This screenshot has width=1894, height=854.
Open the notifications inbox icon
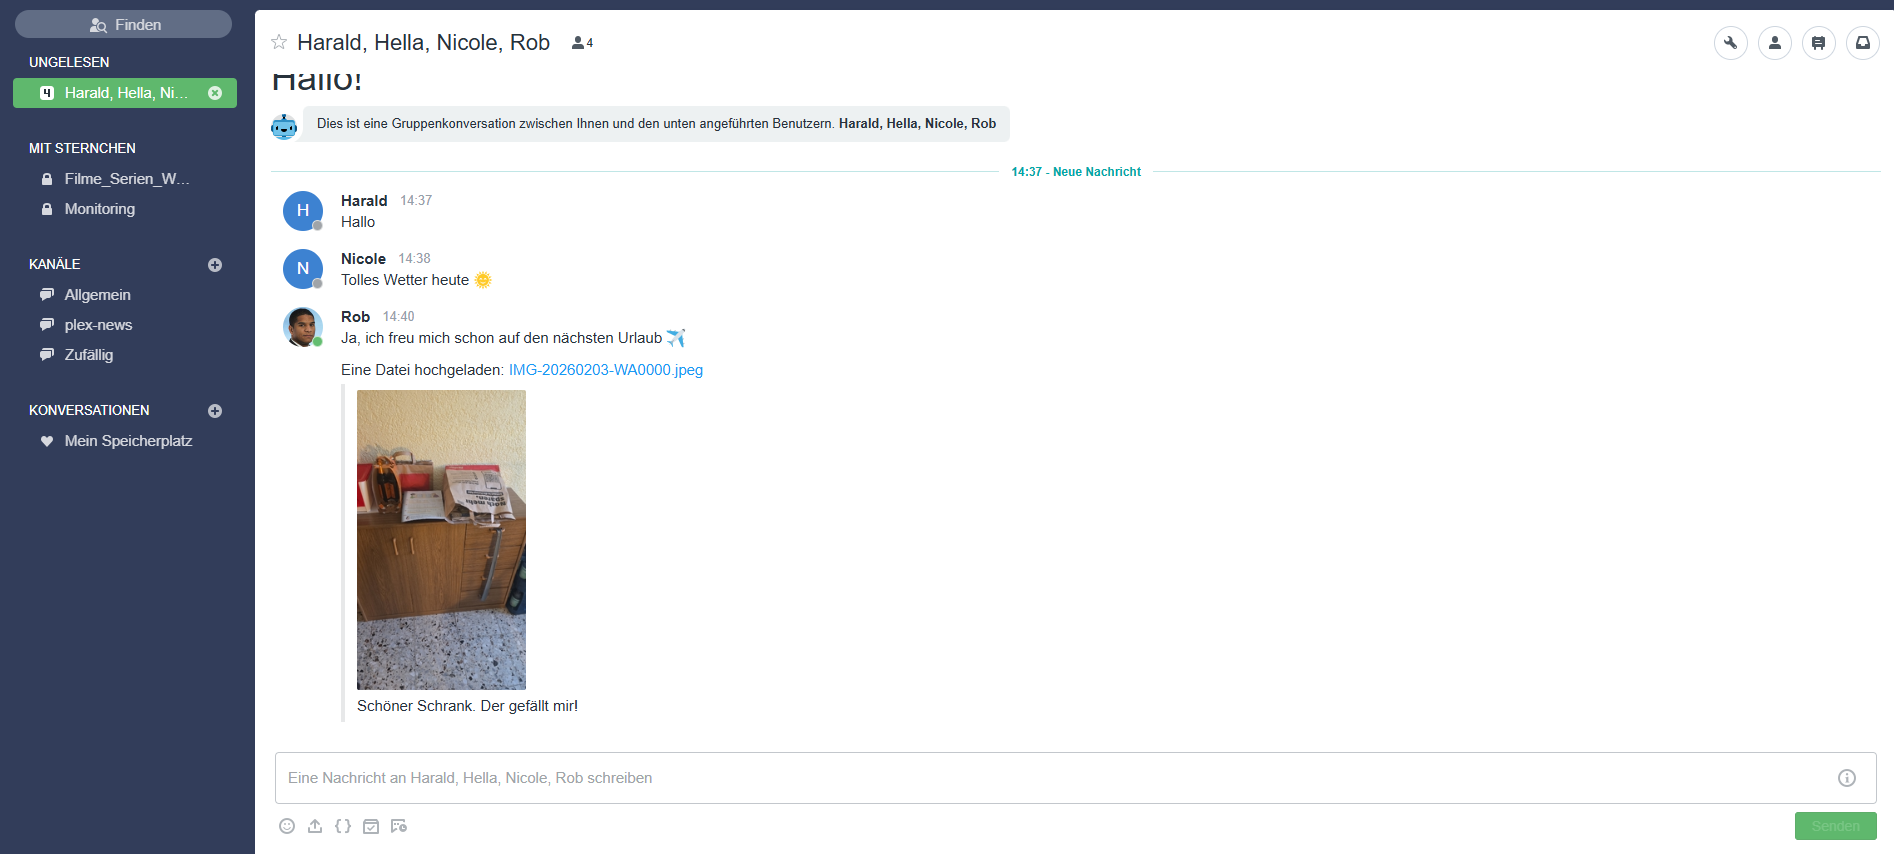[1863, 43]
